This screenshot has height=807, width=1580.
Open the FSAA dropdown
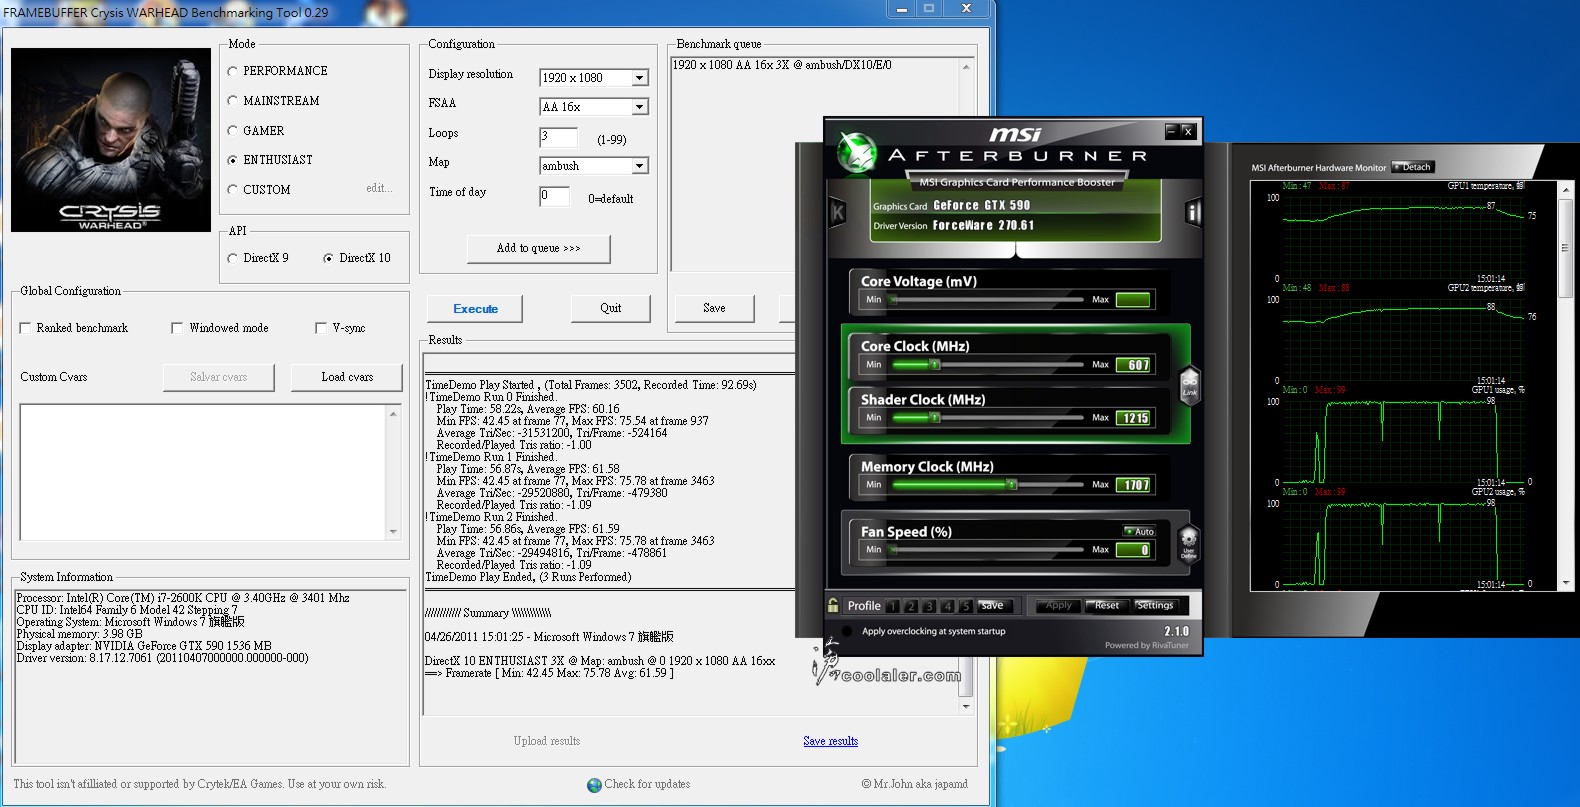tap(640, 107)
